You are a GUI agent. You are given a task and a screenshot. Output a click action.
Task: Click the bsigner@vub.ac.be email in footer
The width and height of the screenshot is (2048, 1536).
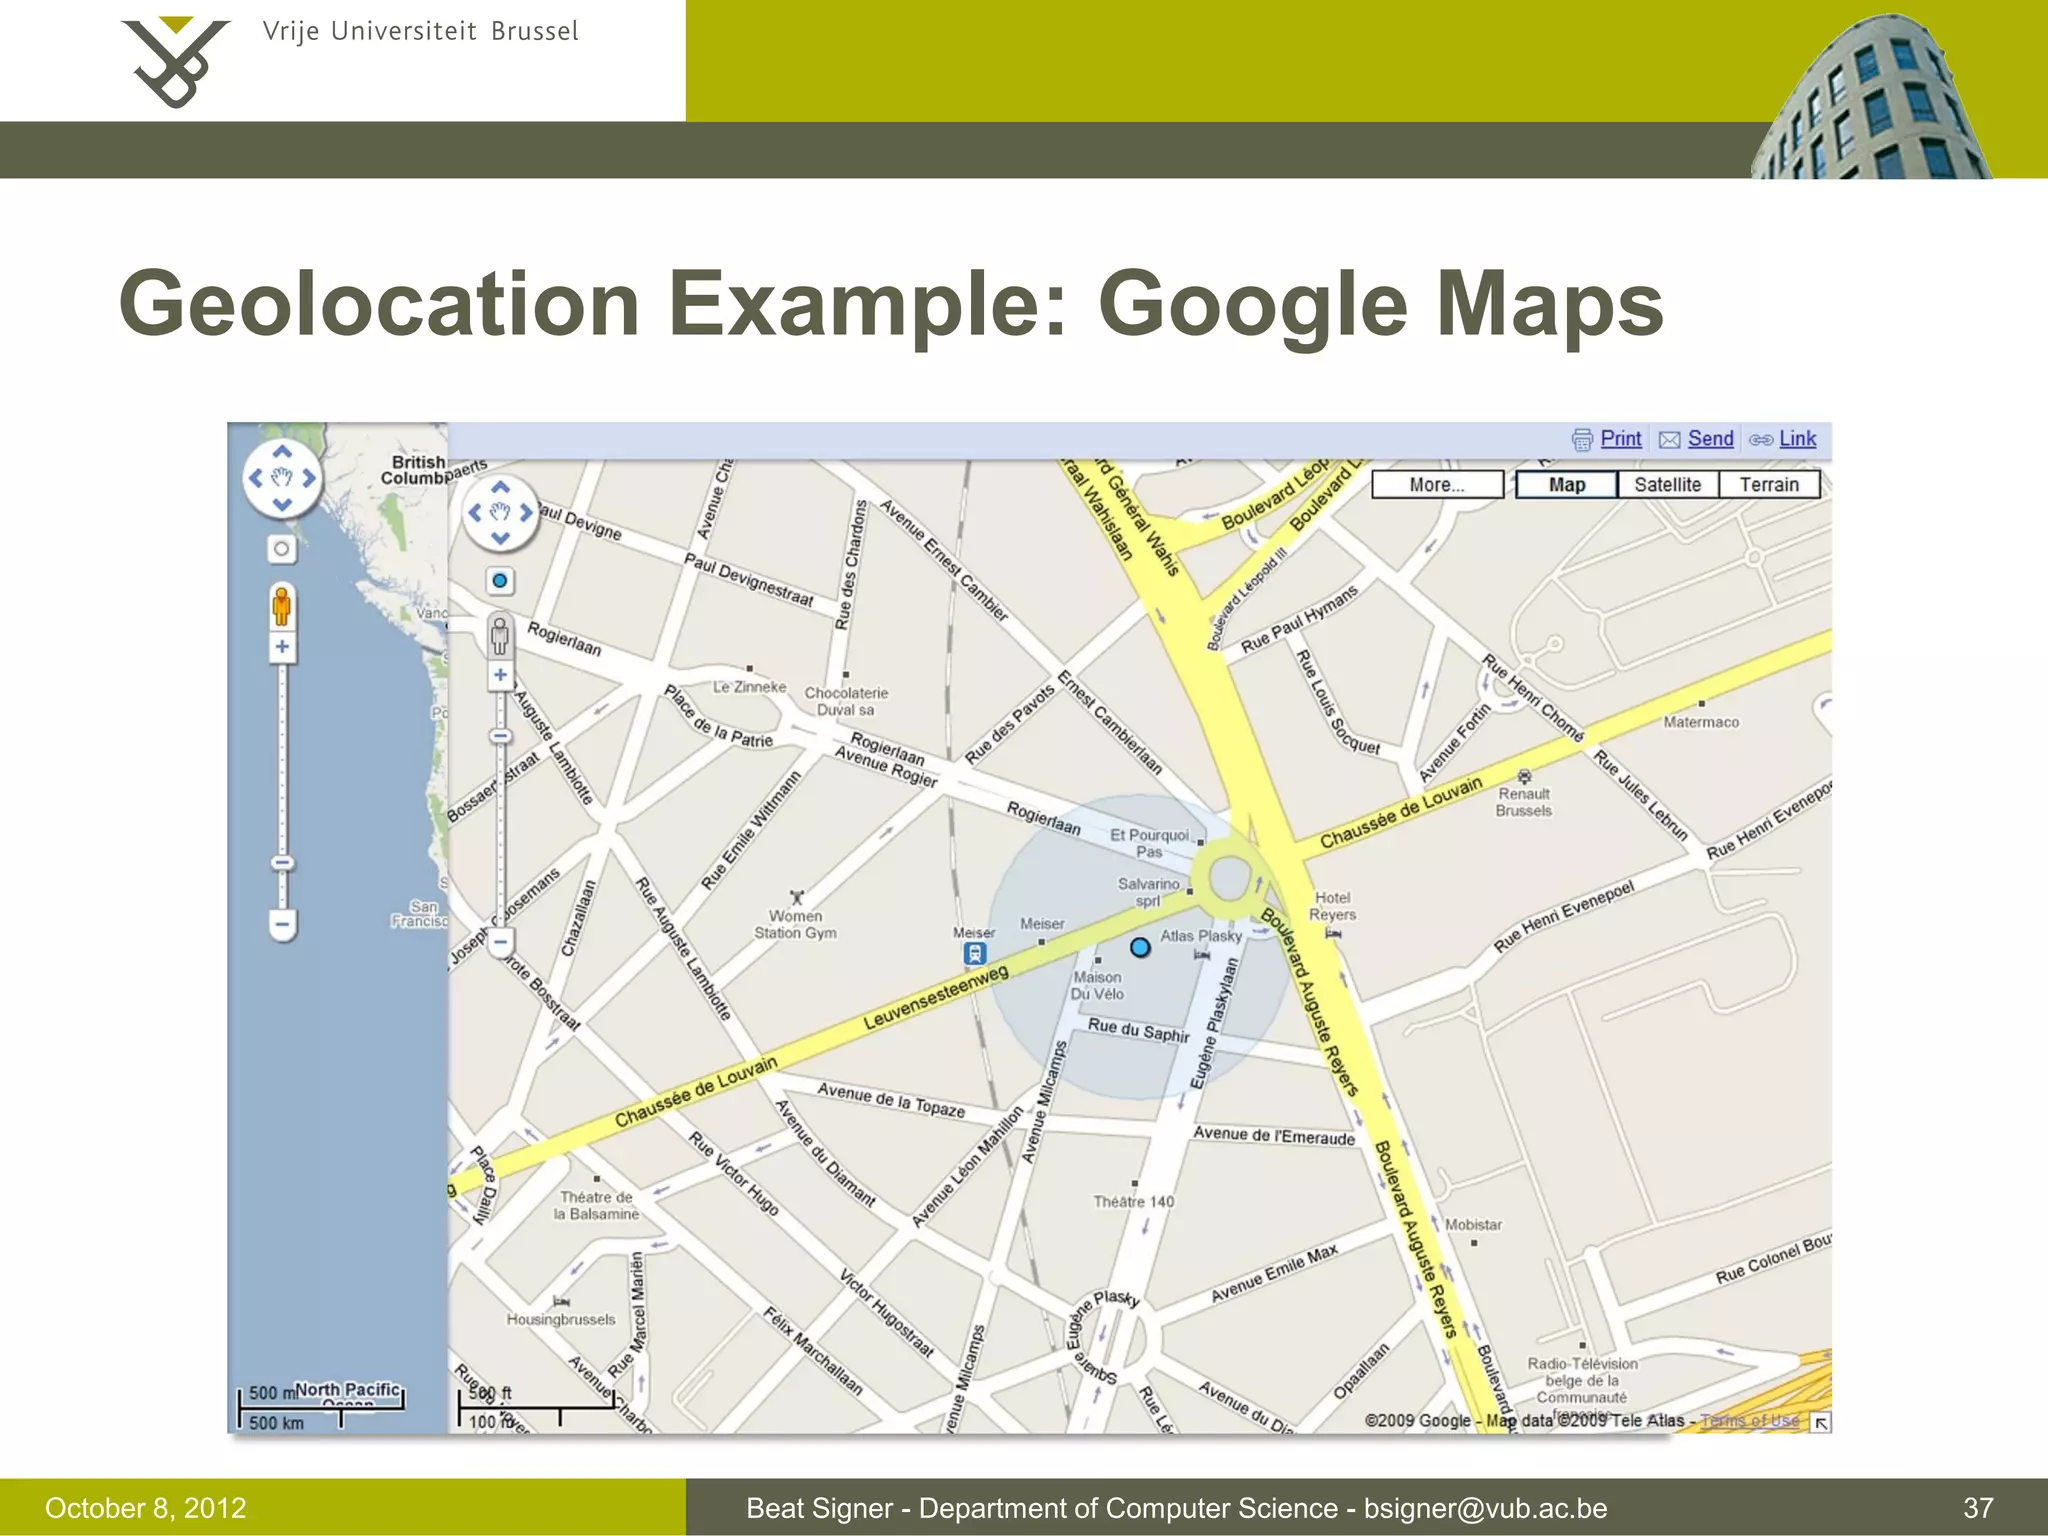1486,1508
